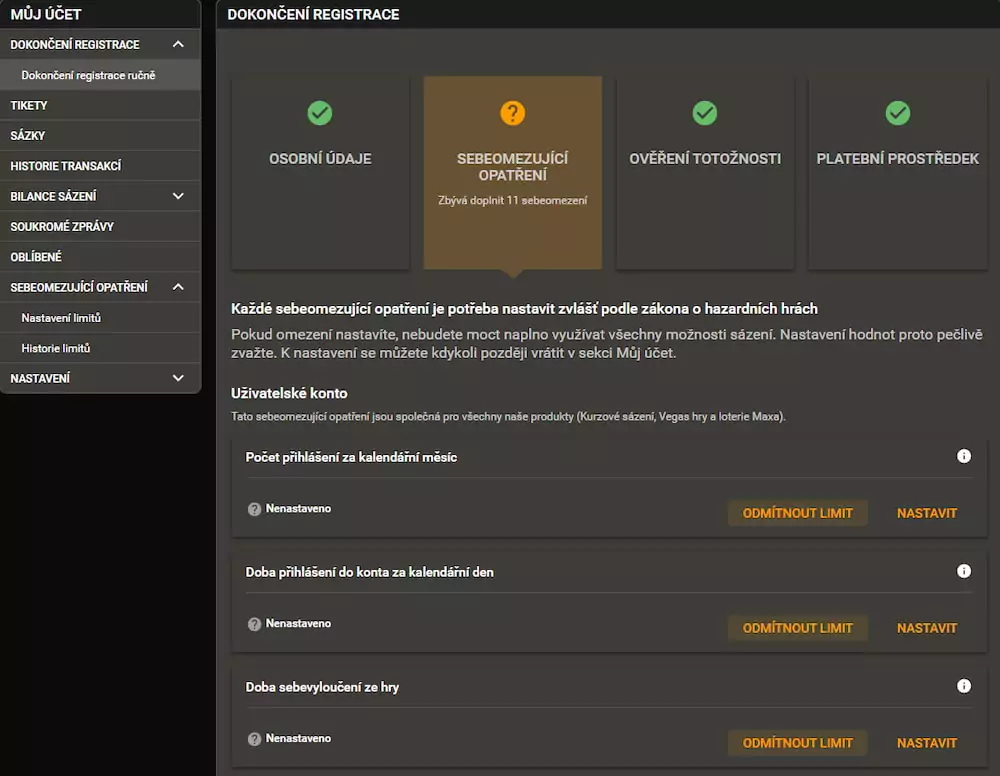Click the green checkmark on Osobní údaje step
This screenshot has width=1000, height=776.
click(x=320, y=113)
